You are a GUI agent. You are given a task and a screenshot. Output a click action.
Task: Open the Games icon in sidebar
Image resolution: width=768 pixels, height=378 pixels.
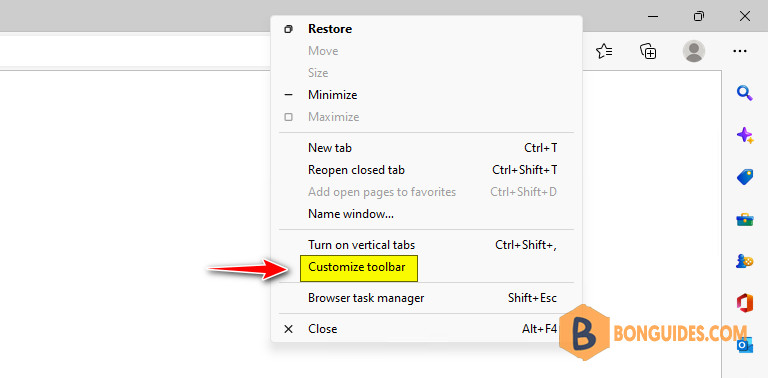pyautogui.click(x=744, y=261)
